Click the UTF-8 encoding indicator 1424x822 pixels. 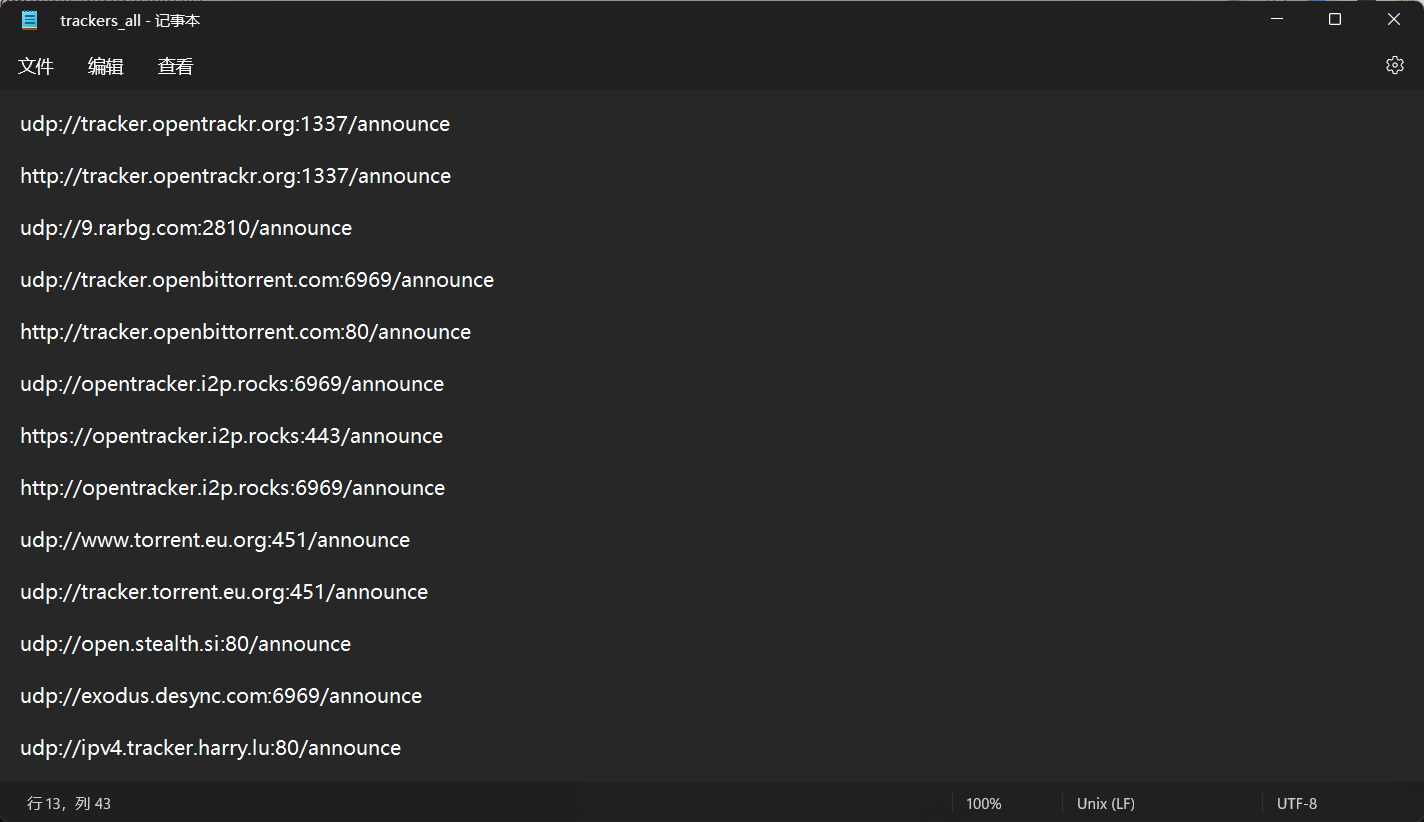click(x=1297, y=804)
